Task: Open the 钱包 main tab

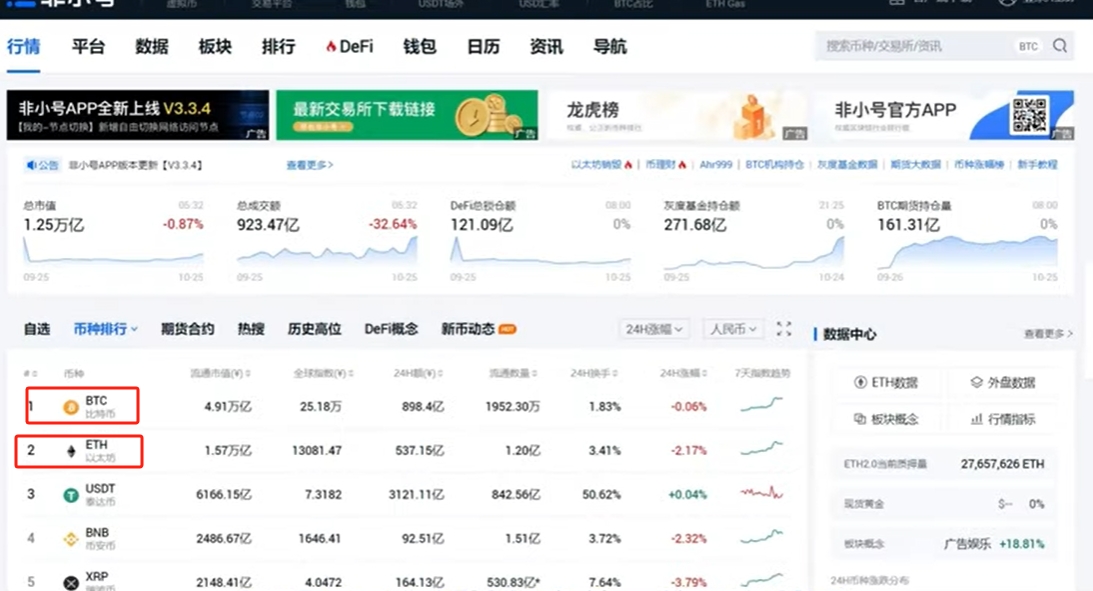Action: pyautogui.click(x=419, y=47)
